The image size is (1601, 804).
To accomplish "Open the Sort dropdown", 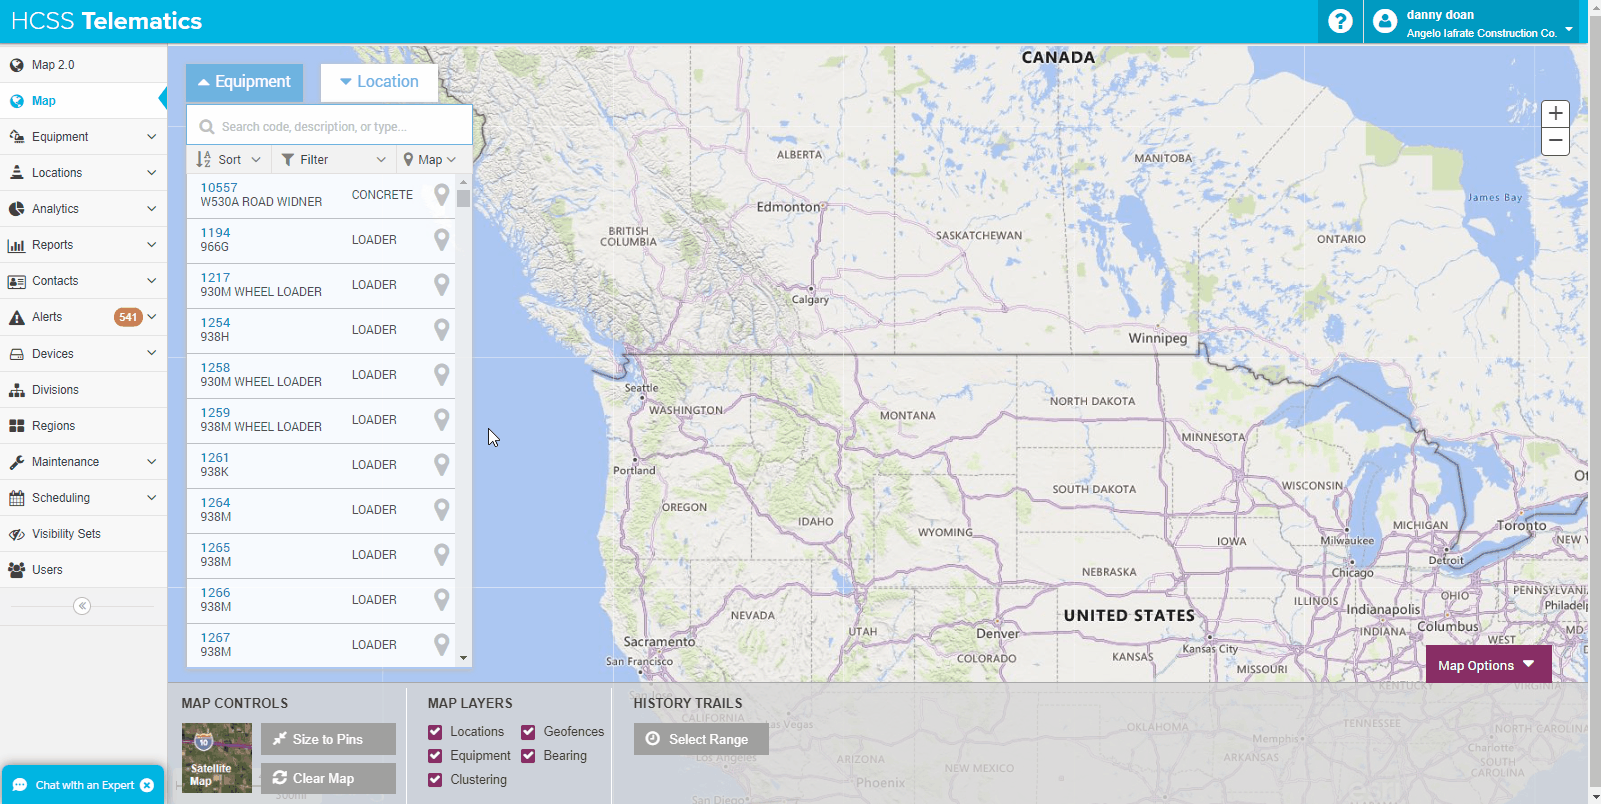I will coord(229,160).
